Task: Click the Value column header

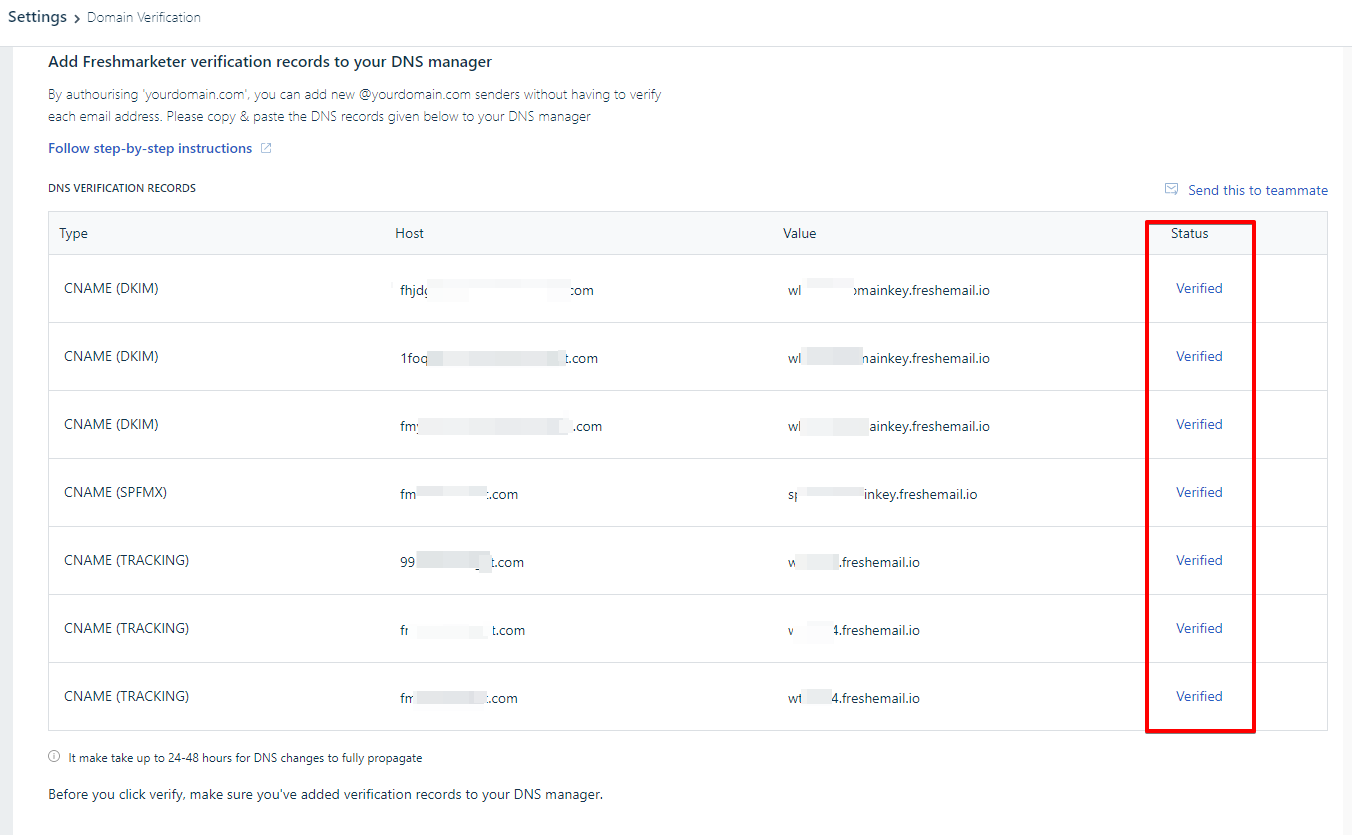Action: tap(799, 233)
